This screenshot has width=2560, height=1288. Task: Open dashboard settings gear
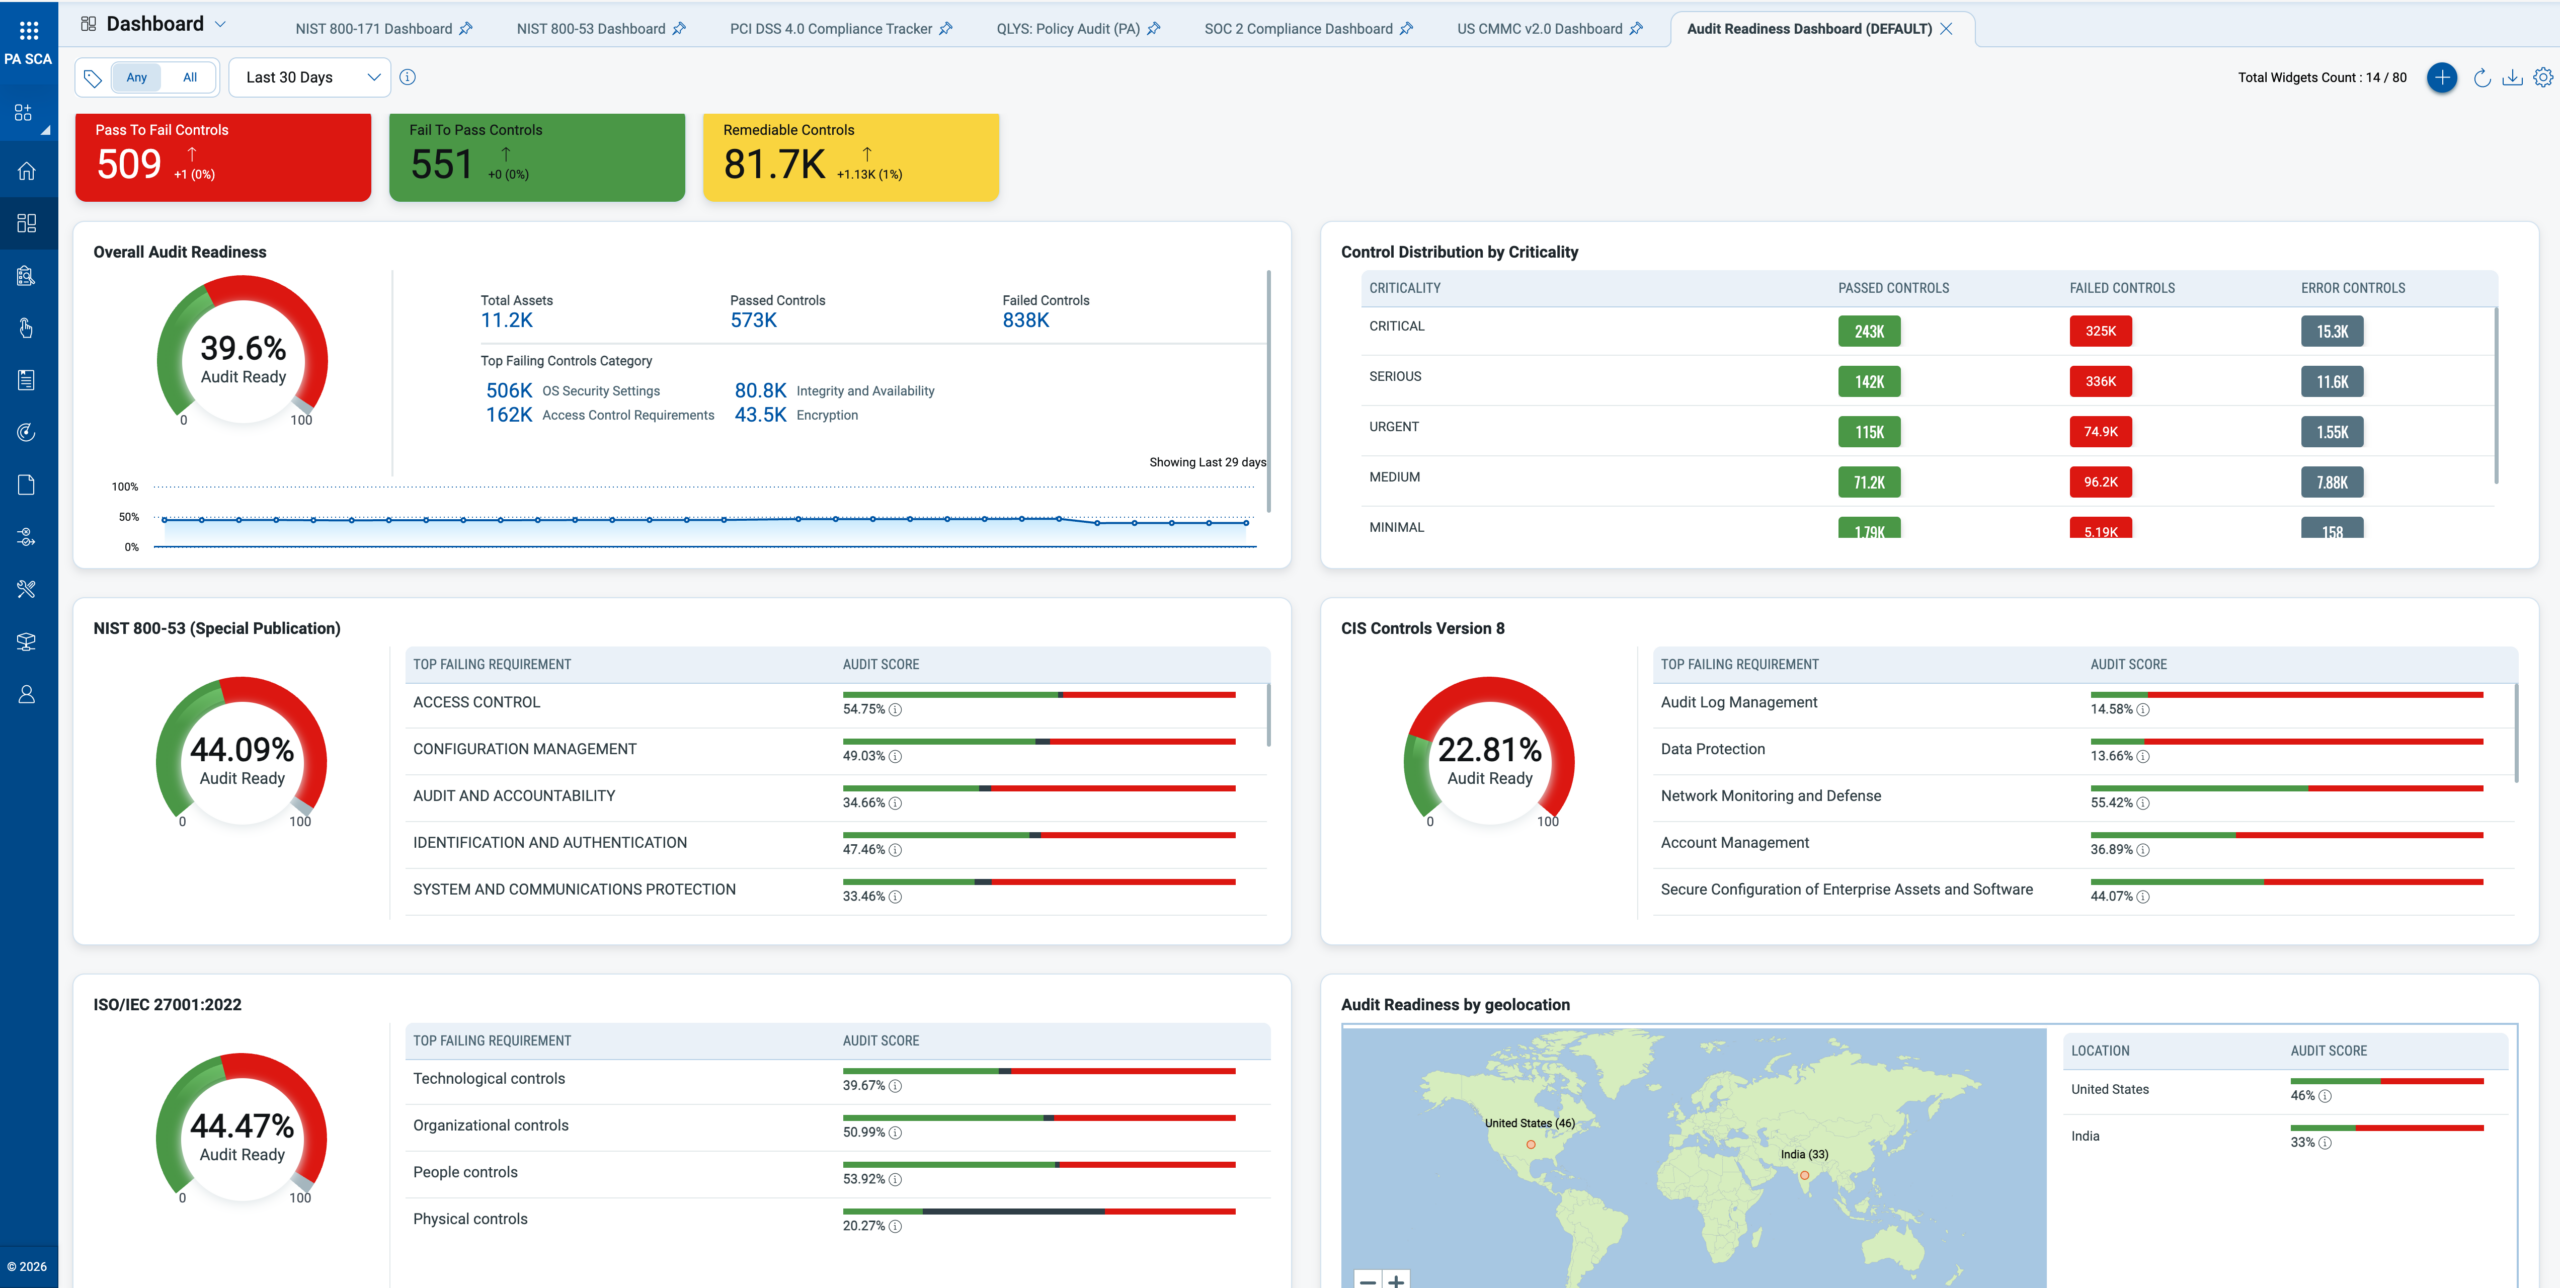pyautogui.click(x=2543, y=77)
